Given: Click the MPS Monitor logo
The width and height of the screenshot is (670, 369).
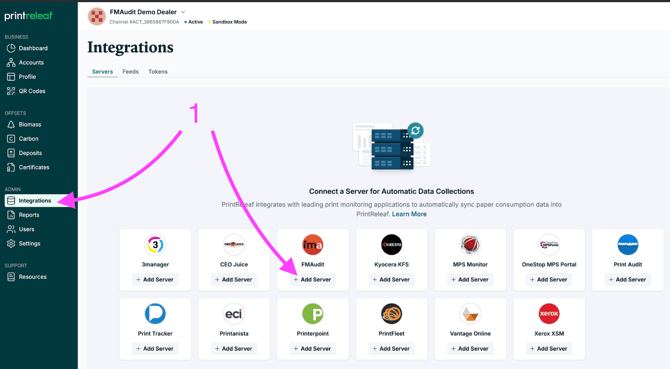Looking at the screenshot, I should click(470, 245).
